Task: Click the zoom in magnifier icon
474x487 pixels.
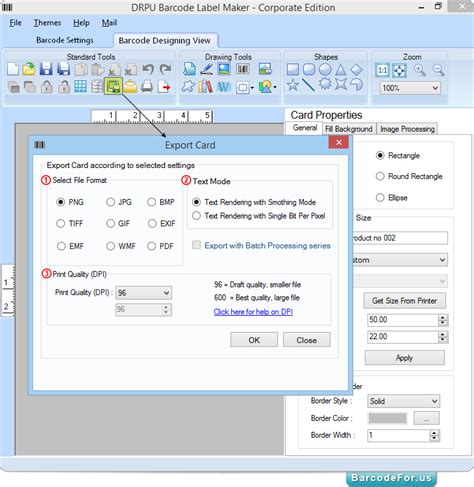Action: click(419, 70)
